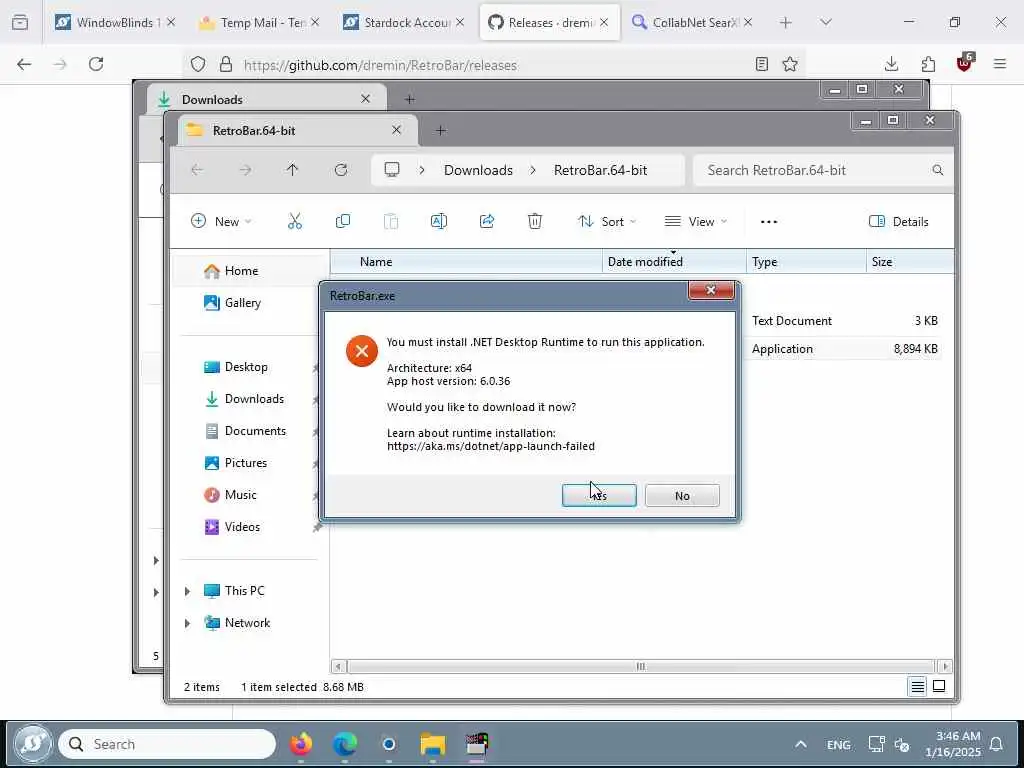The width and height of the screenshot is (1024, 768).
Task: Open the Firefox extensions puzzle icon
Action: 928,64
